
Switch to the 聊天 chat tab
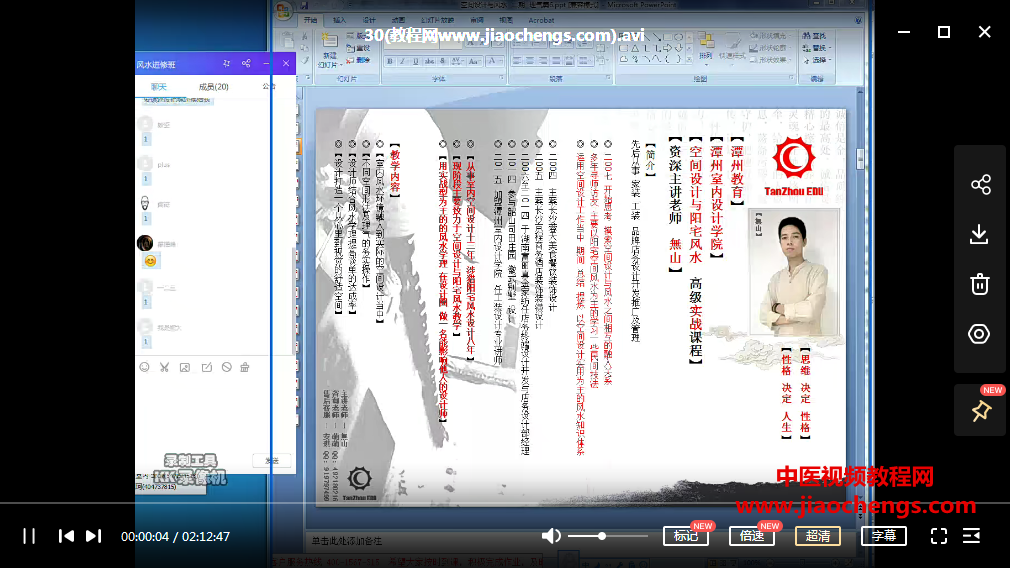158,86
